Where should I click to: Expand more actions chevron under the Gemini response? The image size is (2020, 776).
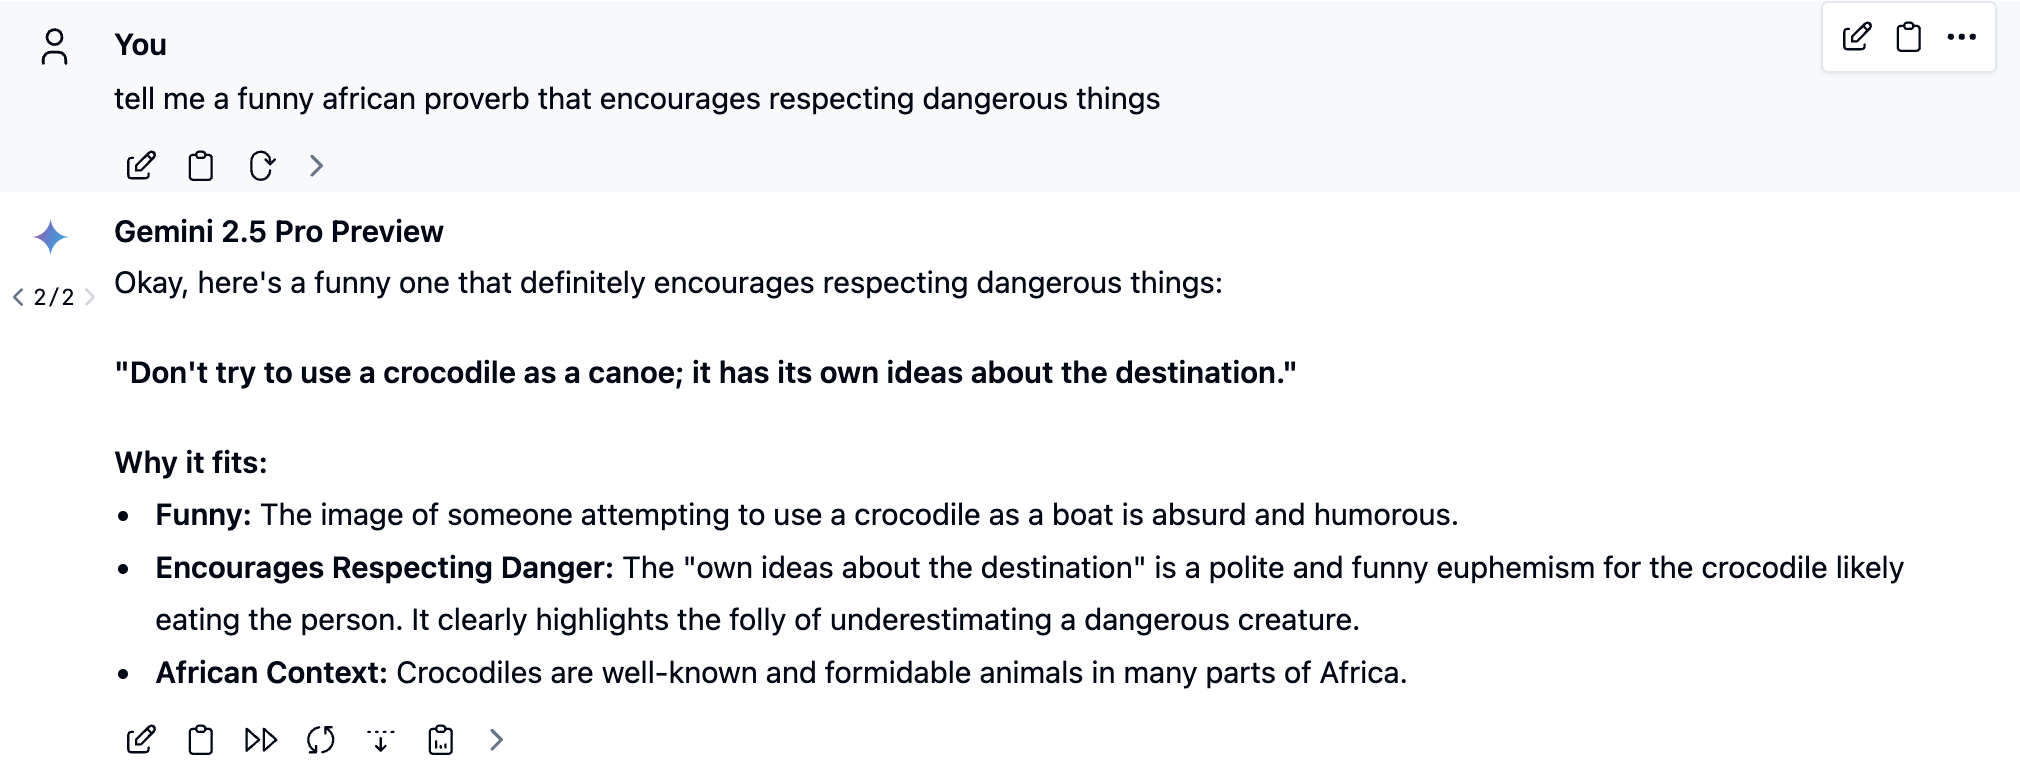point(497,740)
